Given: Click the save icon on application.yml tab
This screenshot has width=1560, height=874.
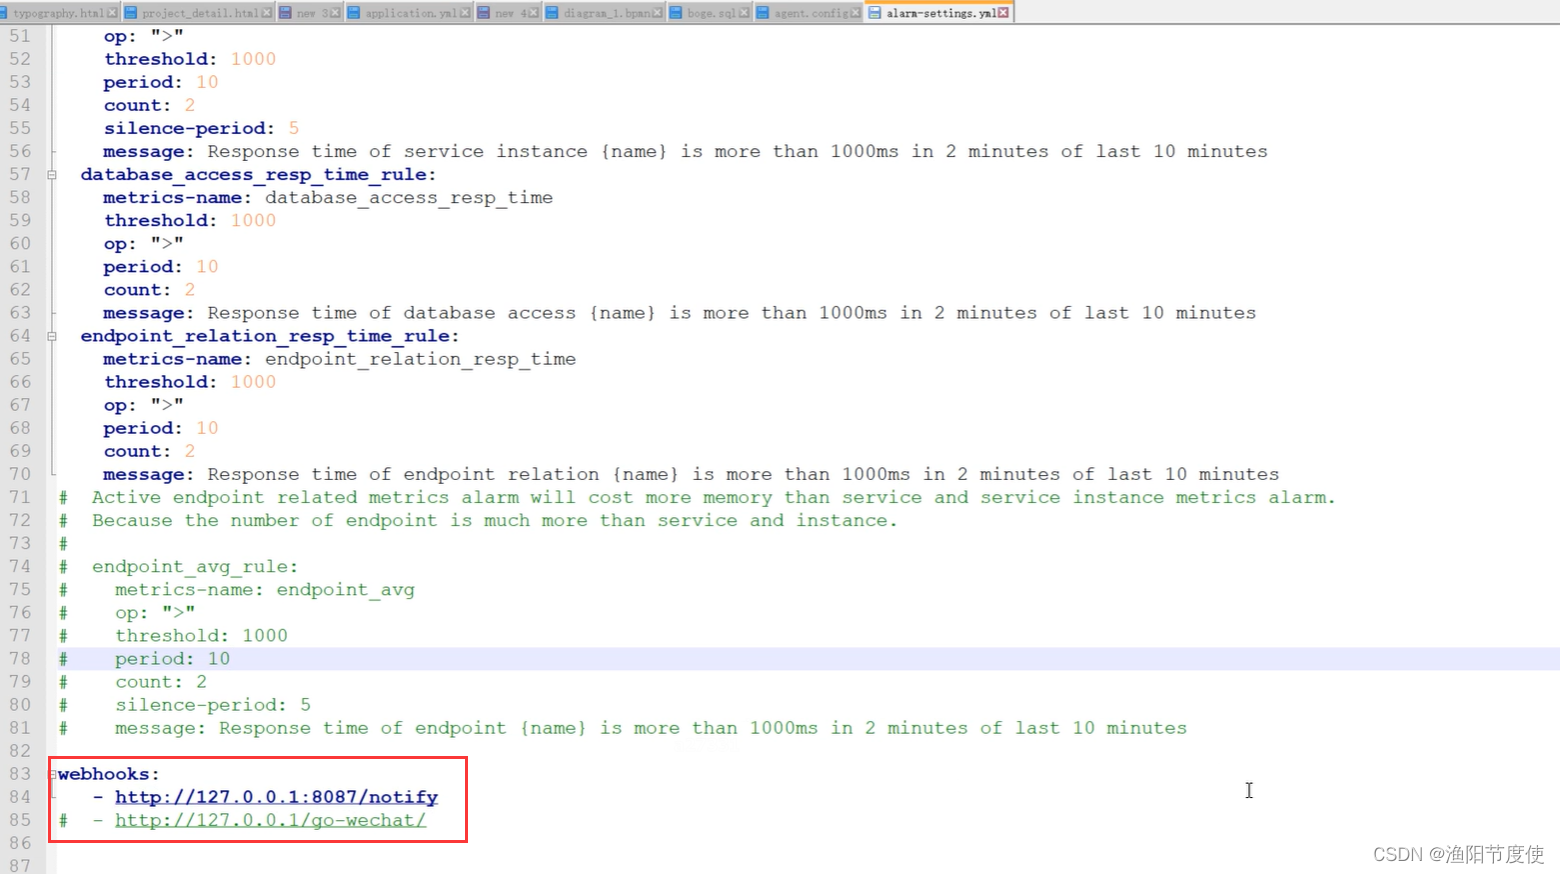Looking at the screenshot, I should click(x=353, y=13).
